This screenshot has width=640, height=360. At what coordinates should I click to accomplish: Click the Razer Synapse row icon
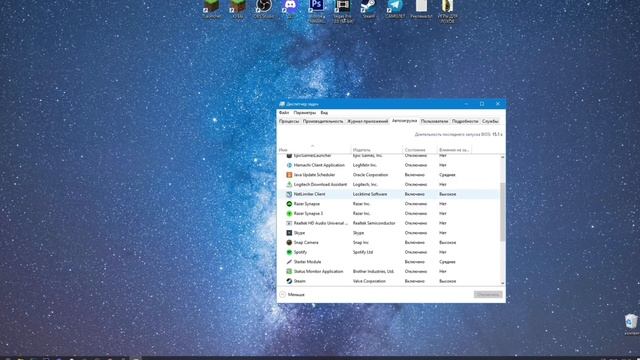click(x=289, y=204)
